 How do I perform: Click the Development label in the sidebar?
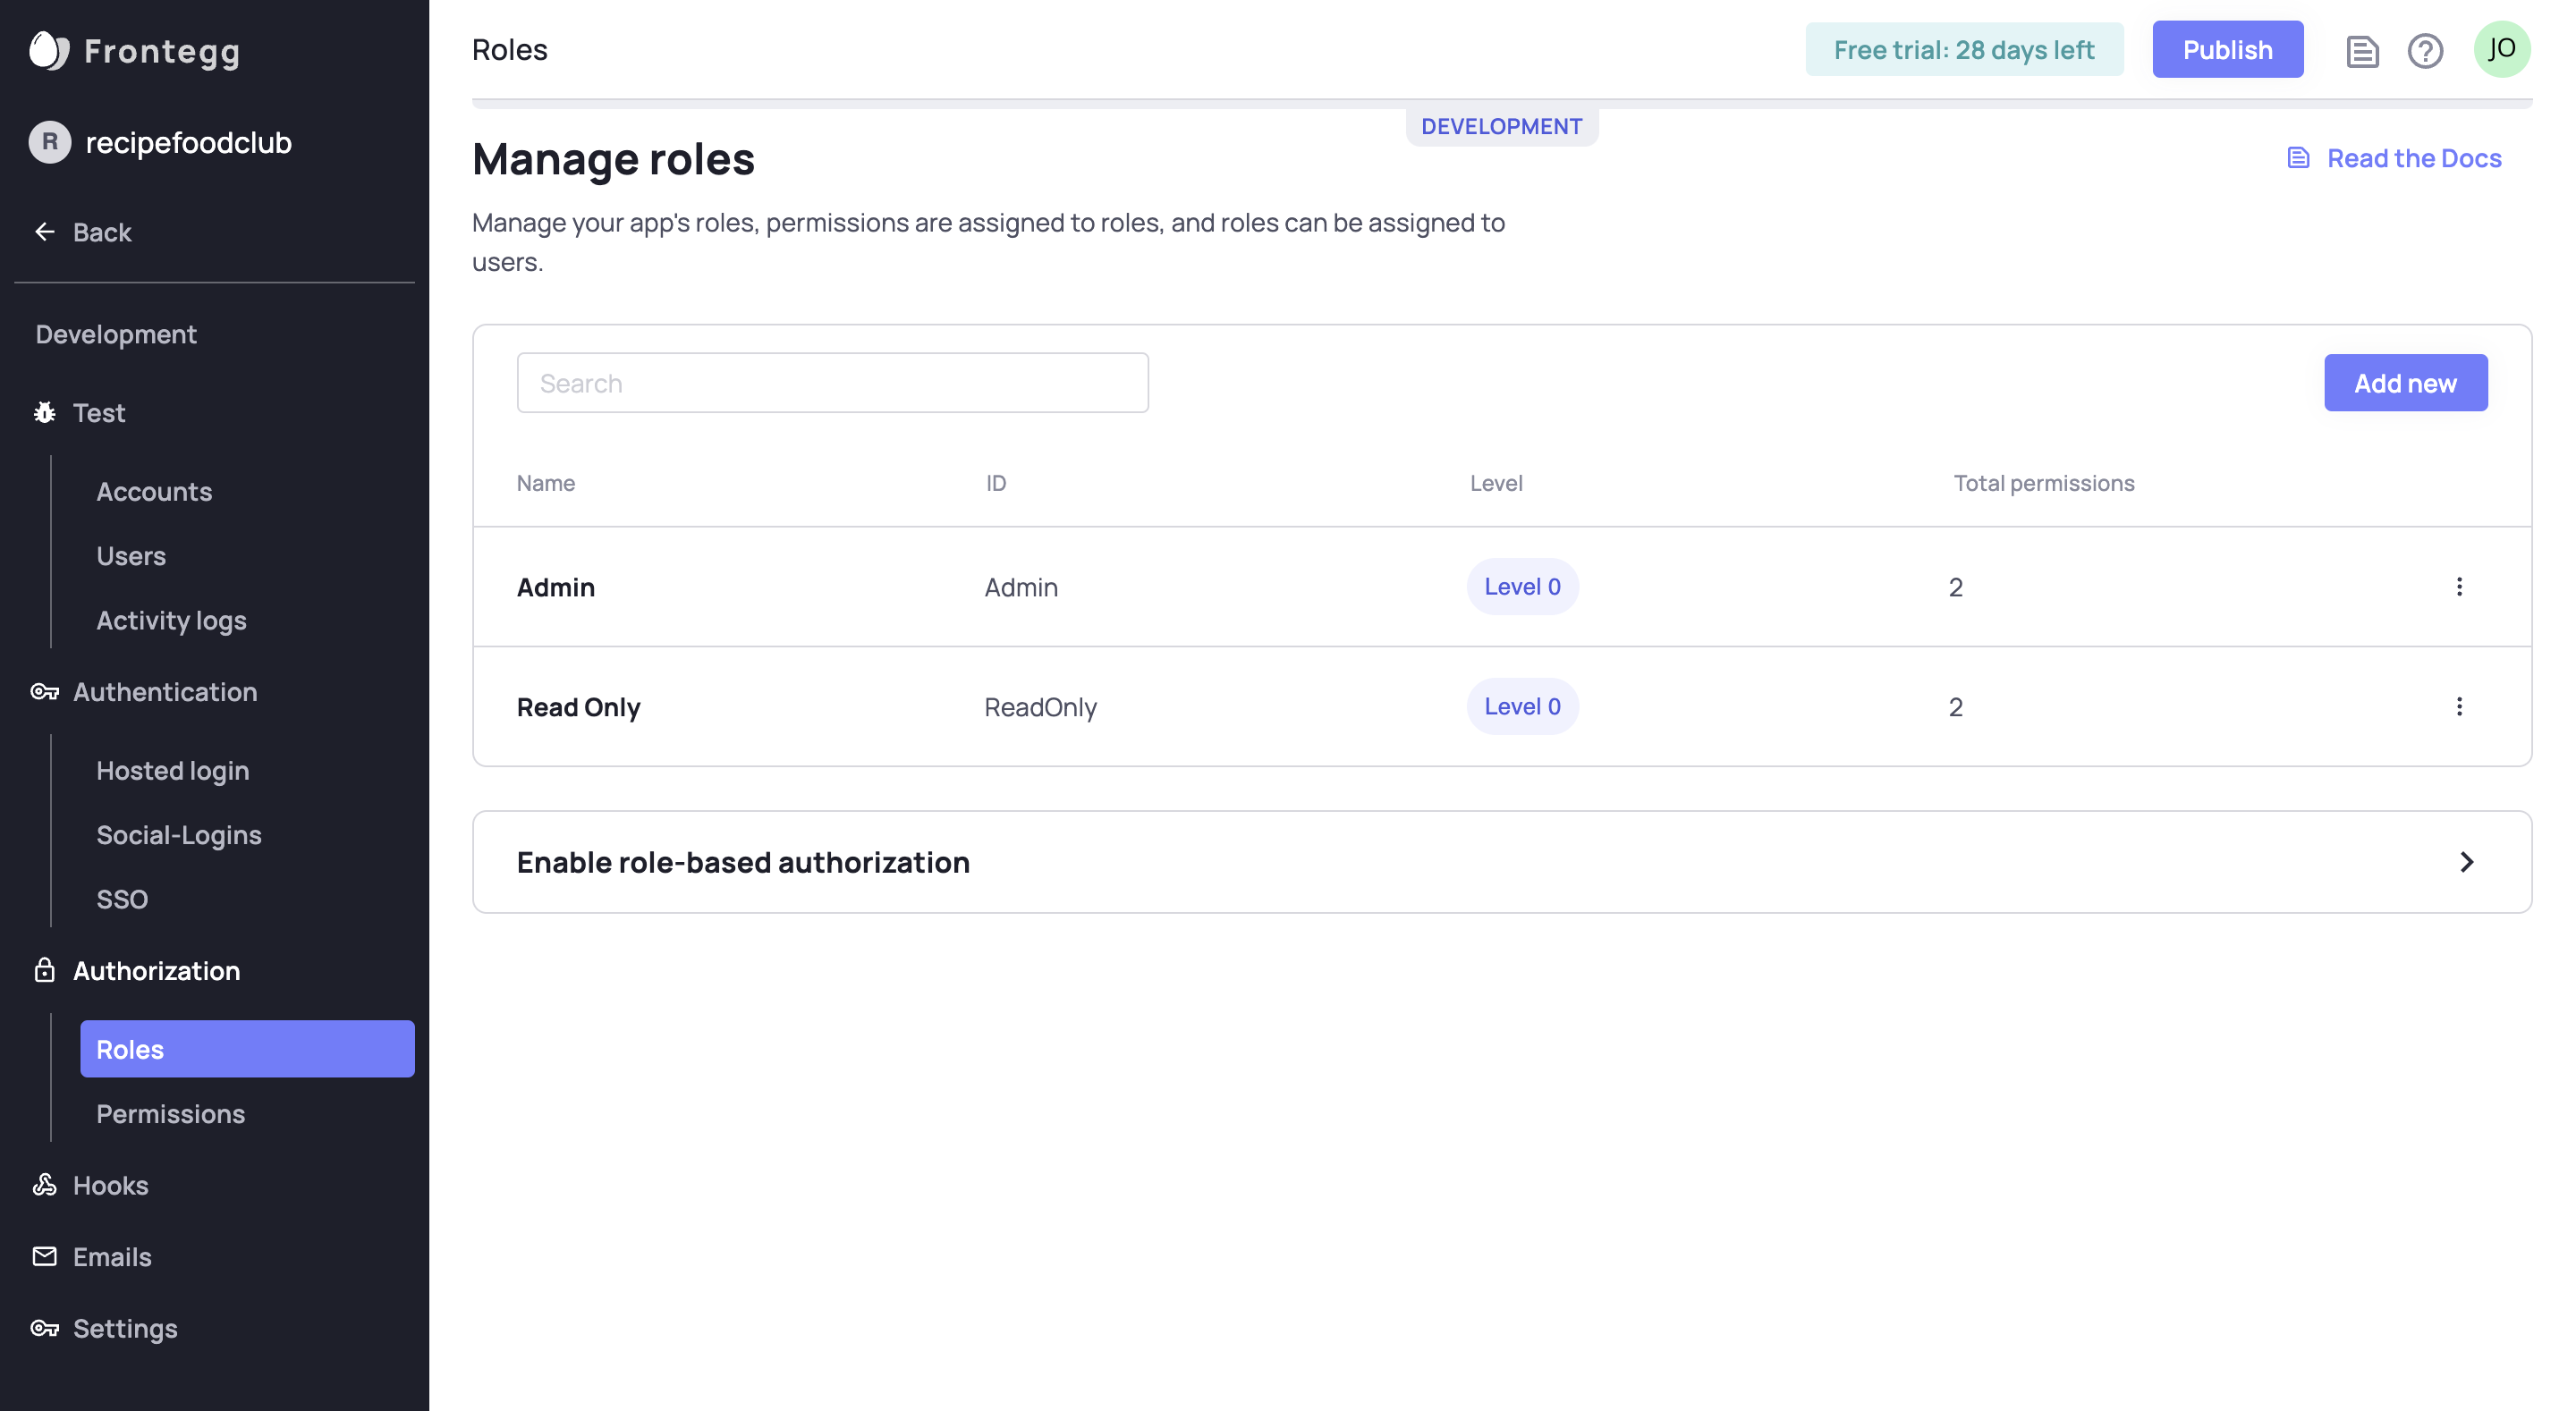click(x=116, y=334)
